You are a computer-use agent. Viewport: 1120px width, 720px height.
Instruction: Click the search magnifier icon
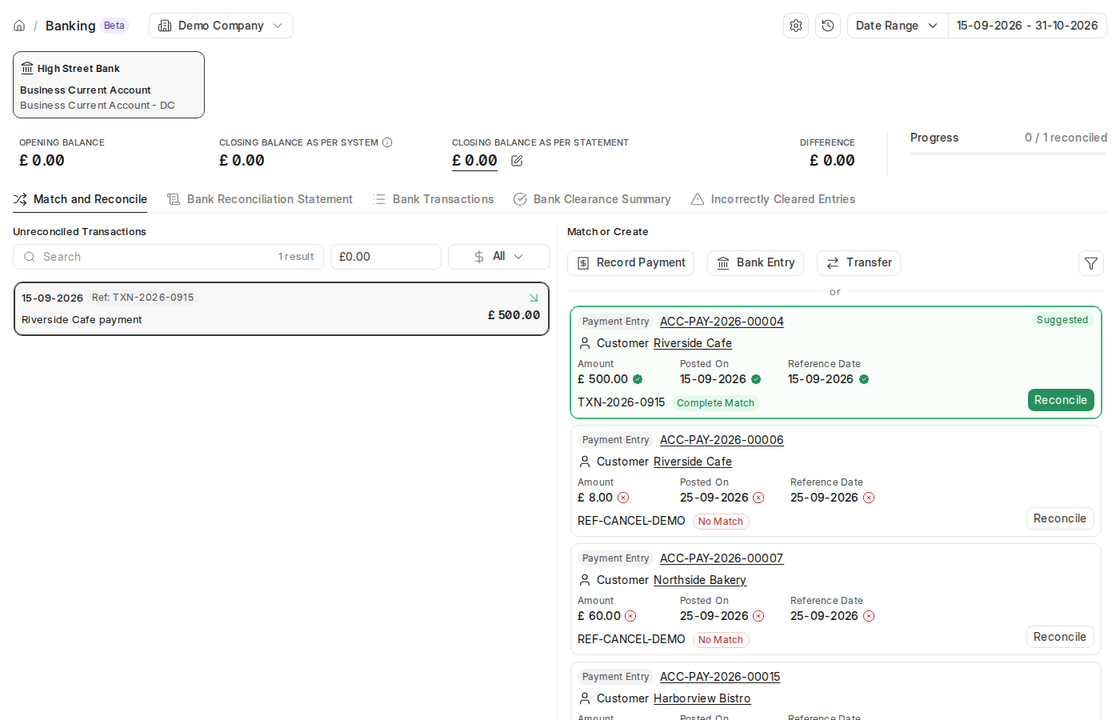click(x=29, y=257)
